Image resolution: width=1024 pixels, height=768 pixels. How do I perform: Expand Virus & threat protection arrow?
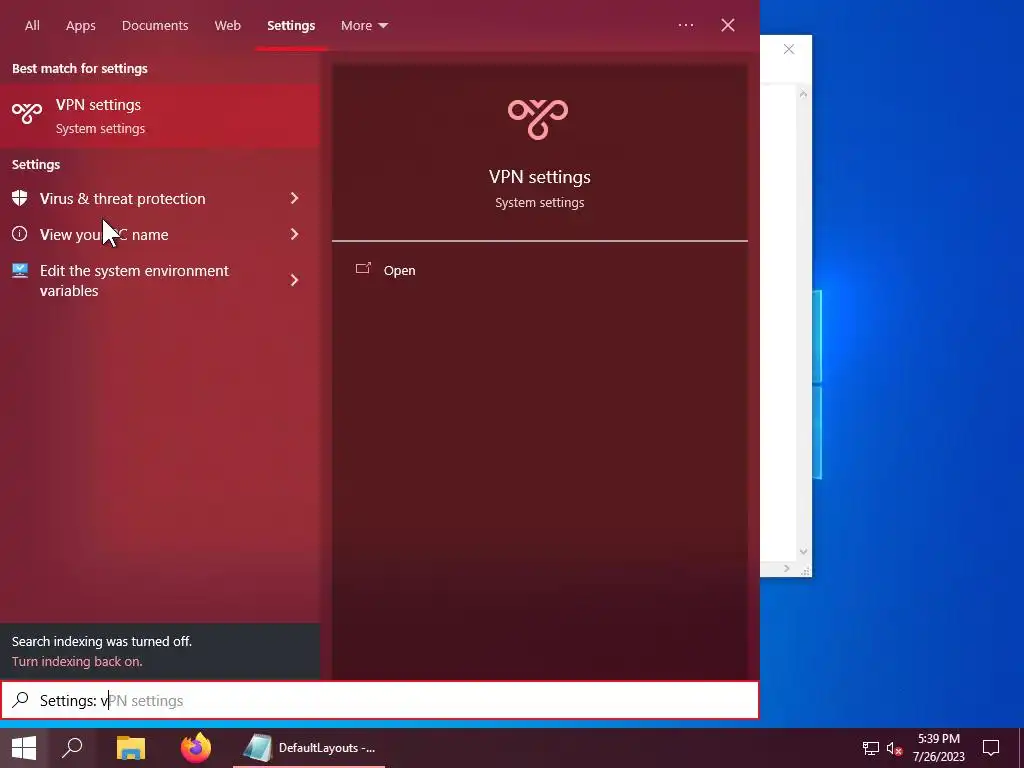click(295, 198)
